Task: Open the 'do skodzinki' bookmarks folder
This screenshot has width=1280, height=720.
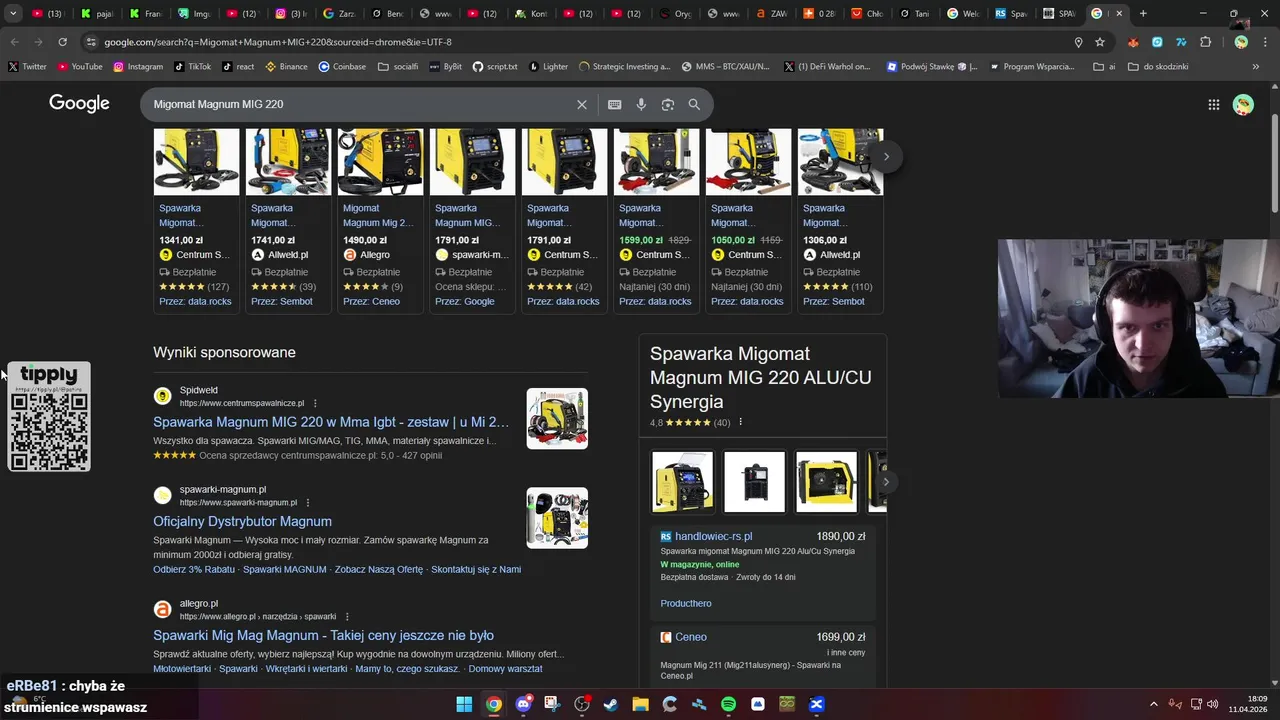Action: [x=1158, y=67]
